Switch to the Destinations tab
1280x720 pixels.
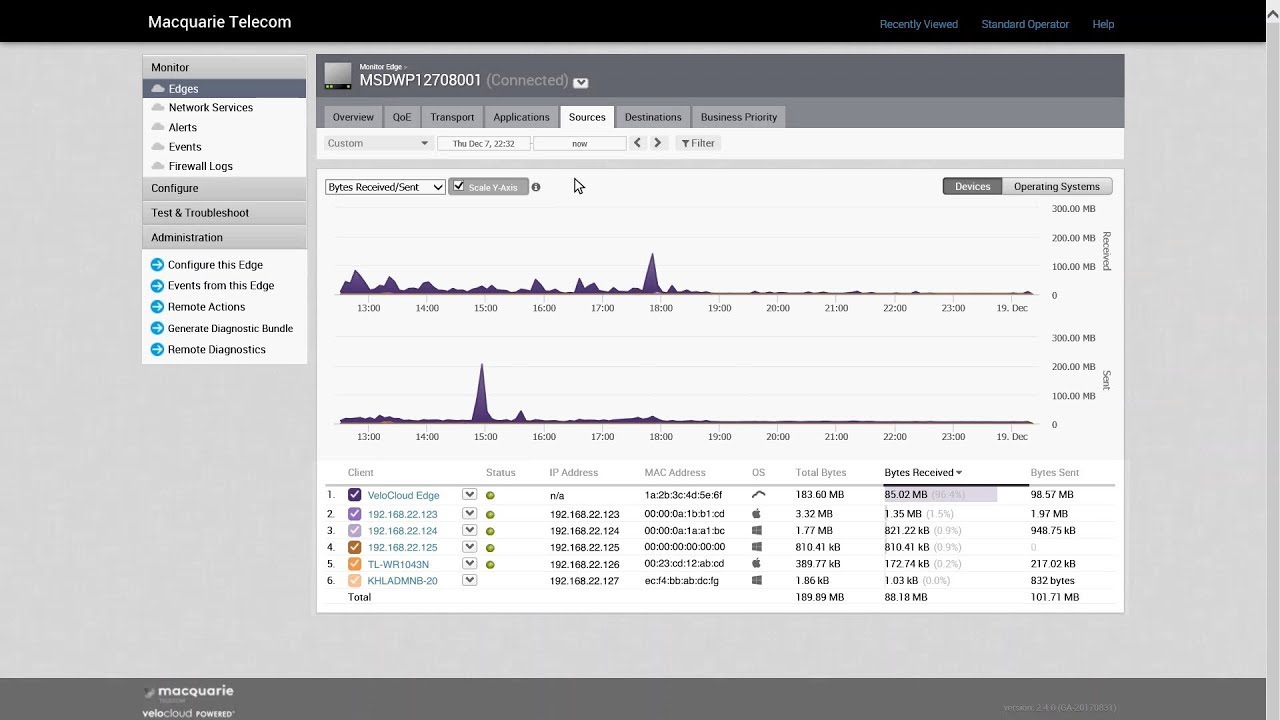click(x=653, y=117)
